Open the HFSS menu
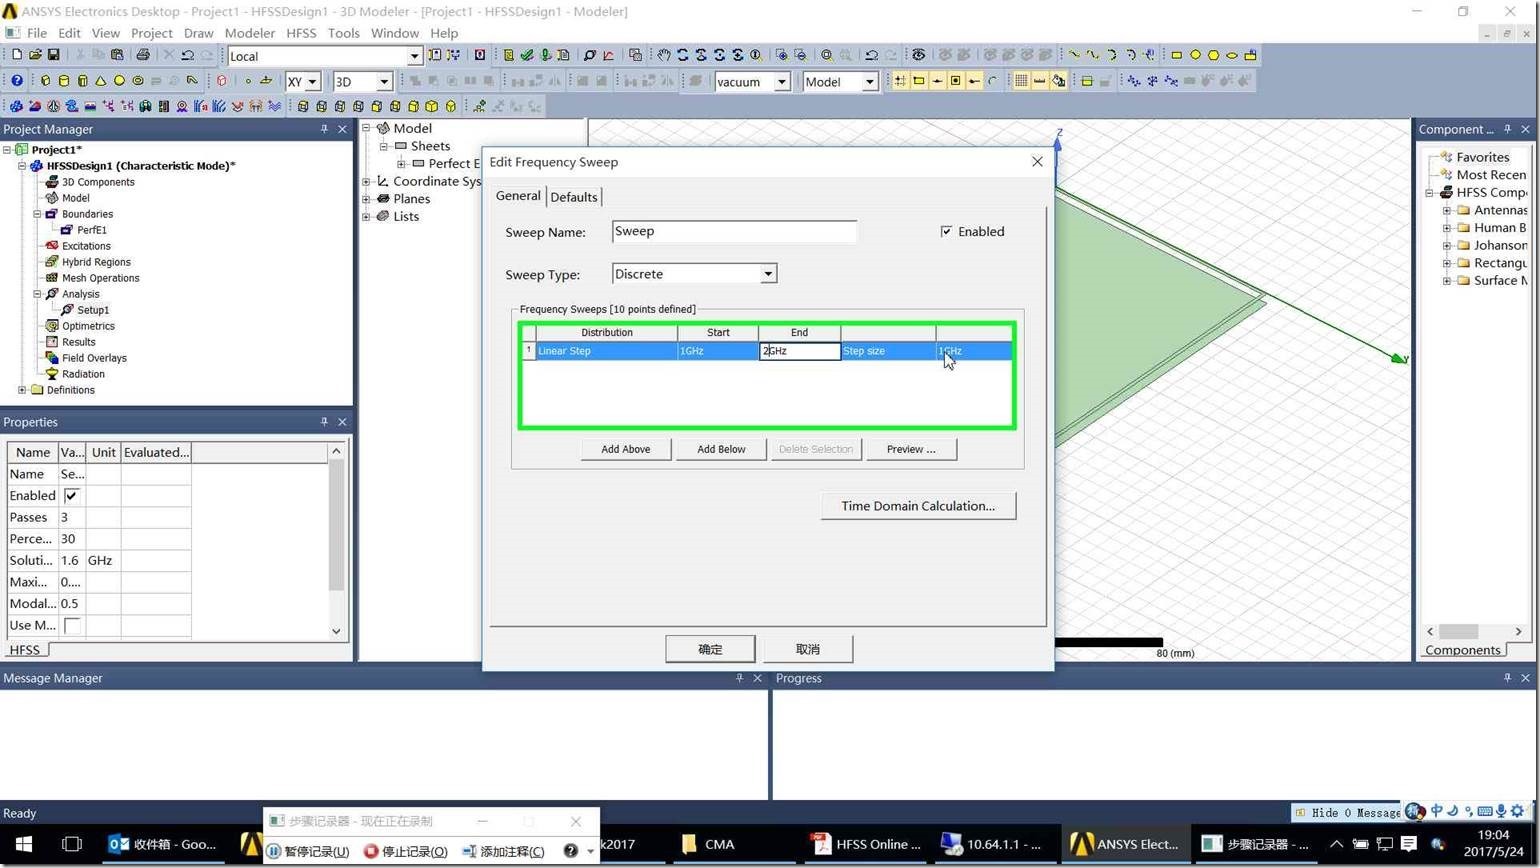 [x=301, y=33]
